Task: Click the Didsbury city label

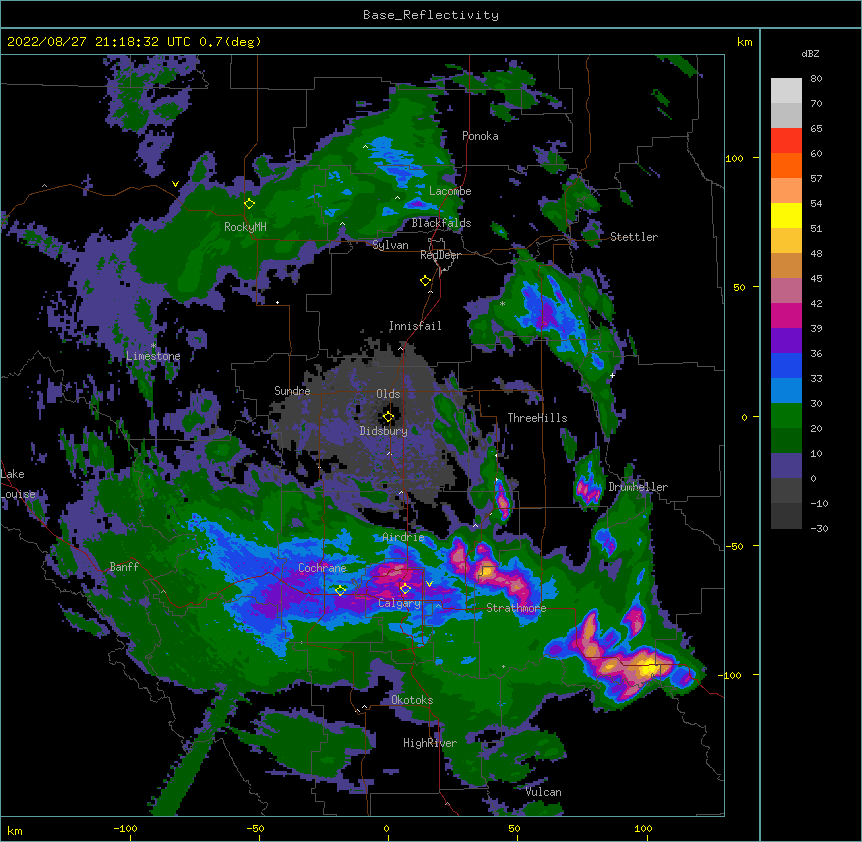Action: (x=384, y=431)
